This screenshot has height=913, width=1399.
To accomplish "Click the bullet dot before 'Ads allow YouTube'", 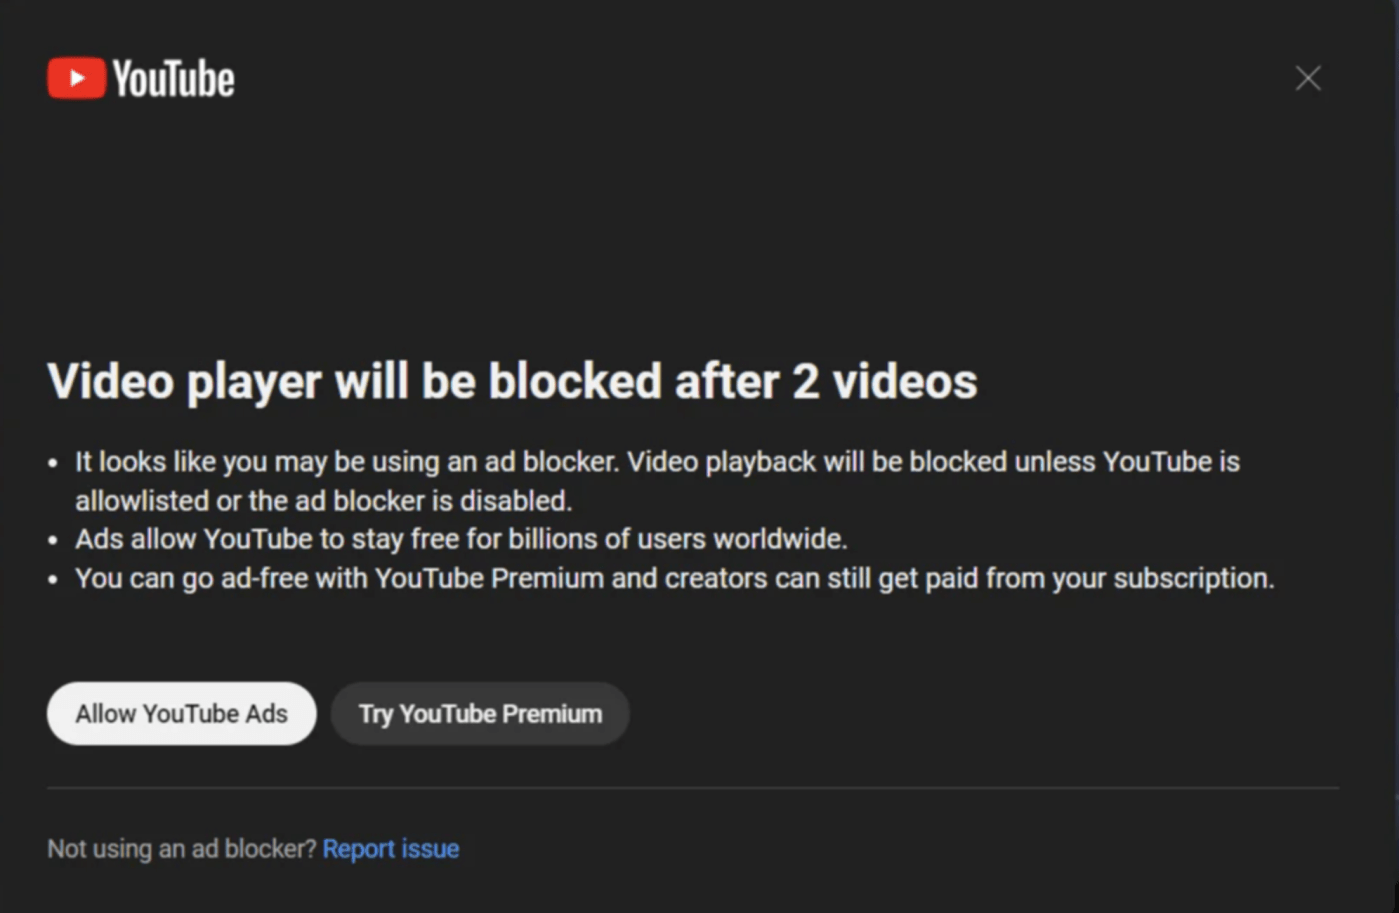I will 53,540.
